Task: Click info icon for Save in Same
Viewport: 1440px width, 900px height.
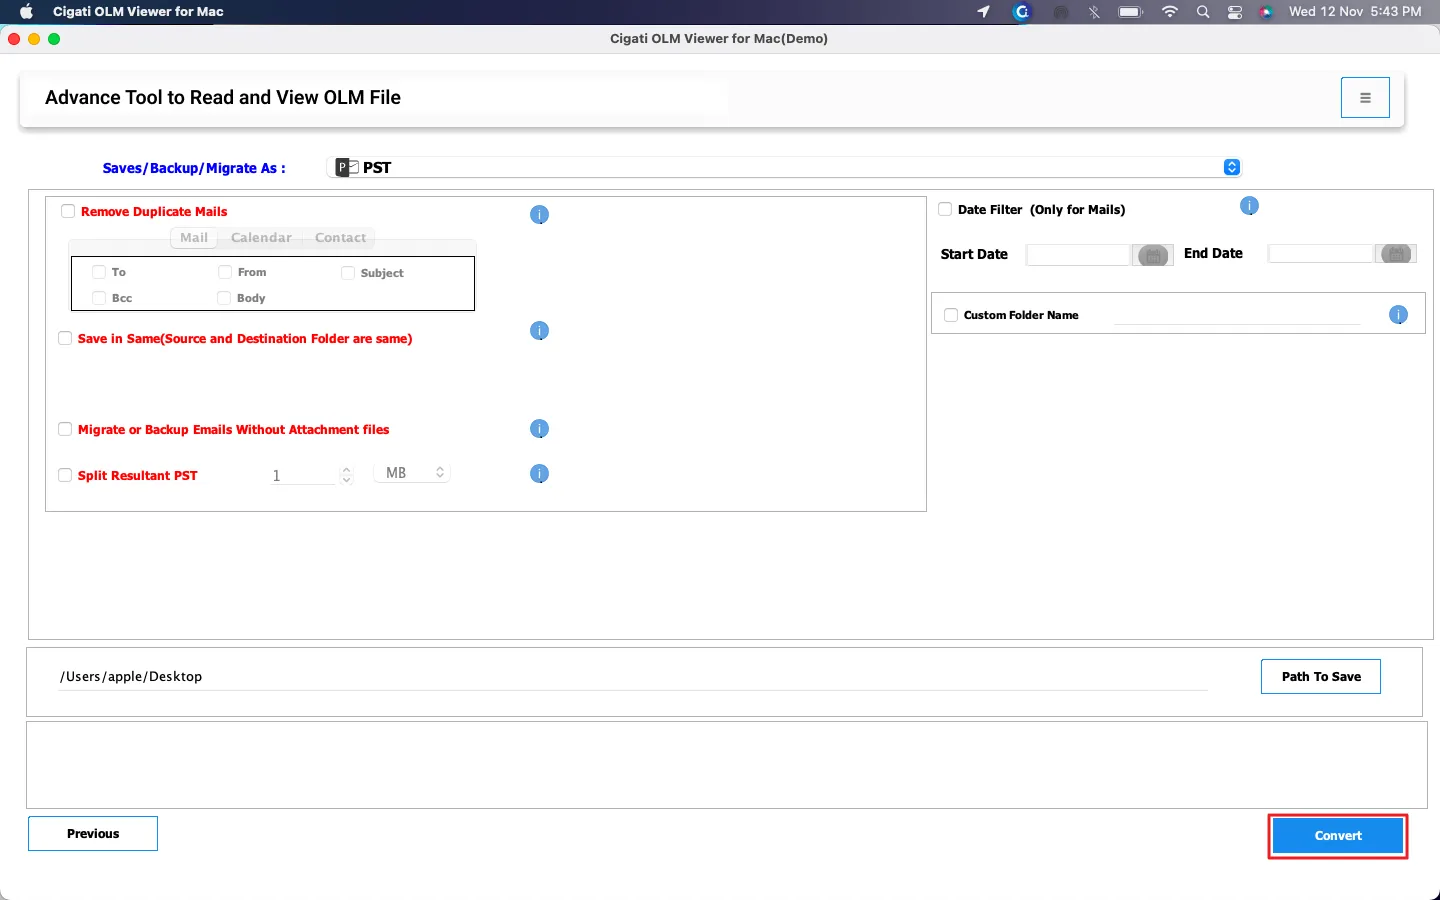Action: pos(539,331)
